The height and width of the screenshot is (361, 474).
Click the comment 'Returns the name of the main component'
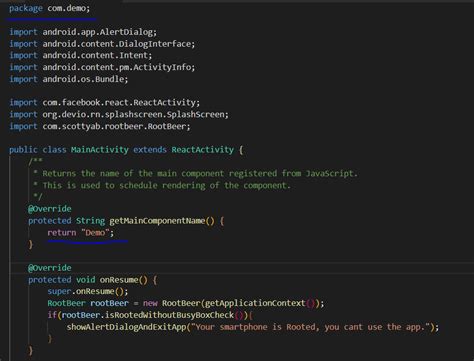(195, 173)
